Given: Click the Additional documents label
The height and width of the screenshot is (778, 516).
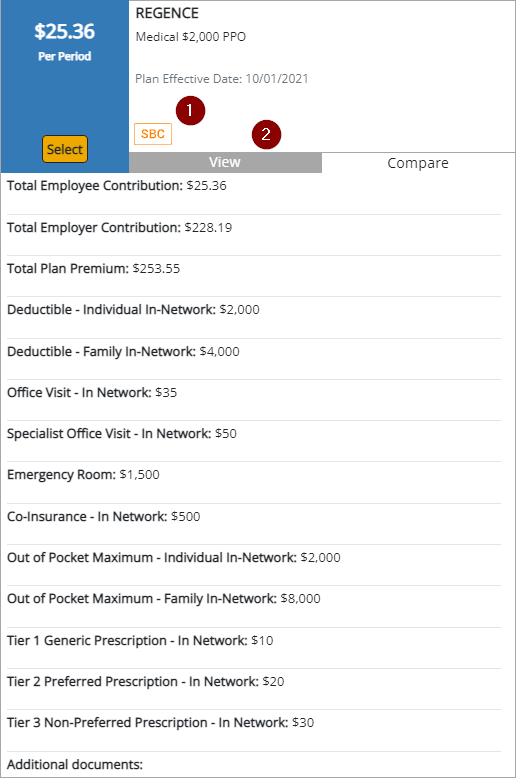Looking at the screenshot, I should click(75, 765).
